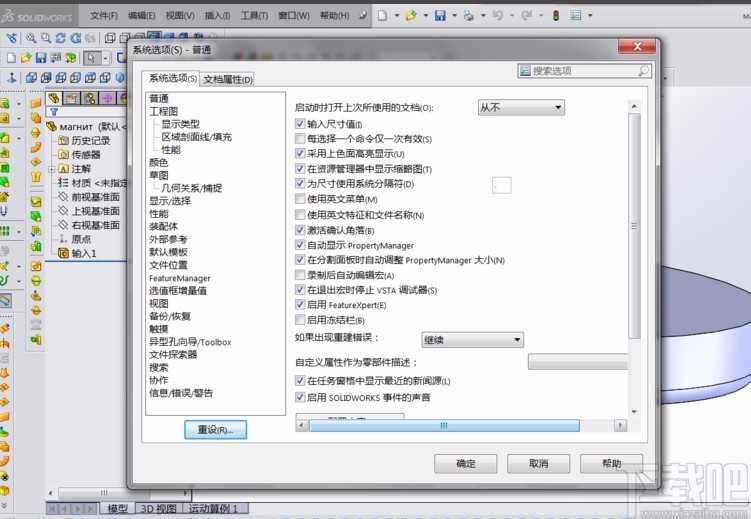
Task: Click the Open folder icon in the top toolbar
Action: coord(411,15)
